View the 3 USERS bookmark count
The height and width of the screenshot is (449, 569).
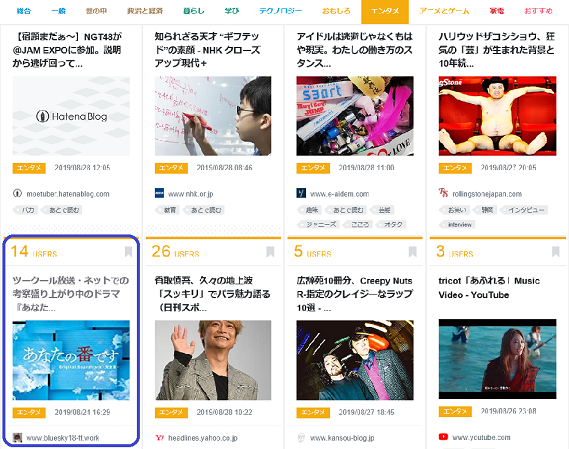455,251
